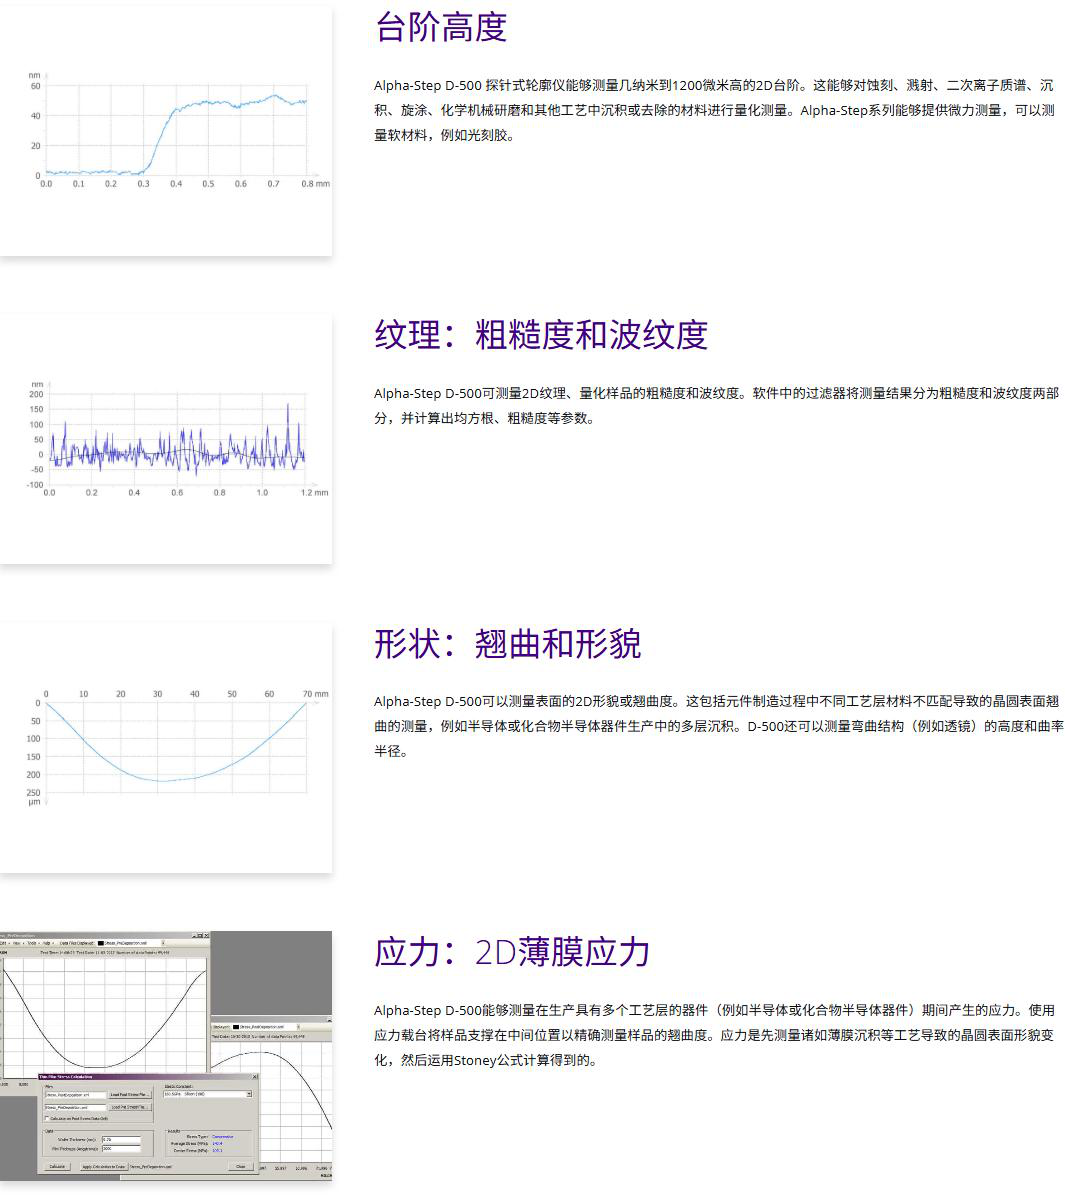The height and width of the screenshot is (1196, 1065).
Task: Click the Wafer Thickness input field
Action: 121,1140
